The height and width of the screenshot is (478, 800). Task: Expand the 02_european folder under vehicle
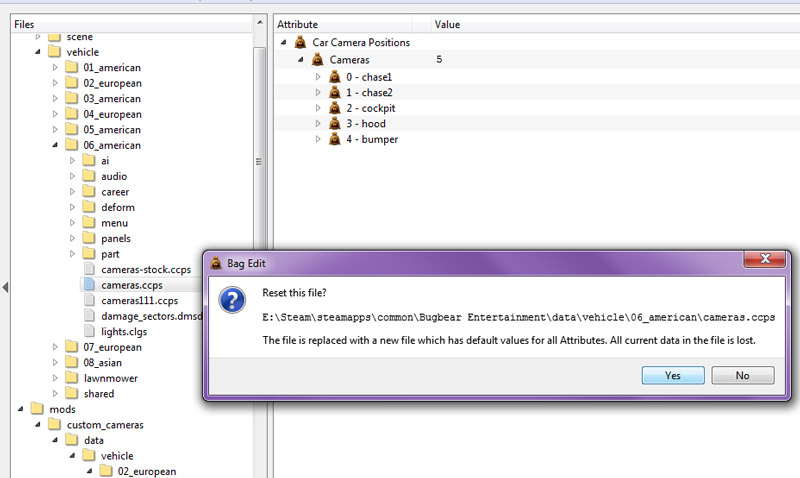(55, 83)
